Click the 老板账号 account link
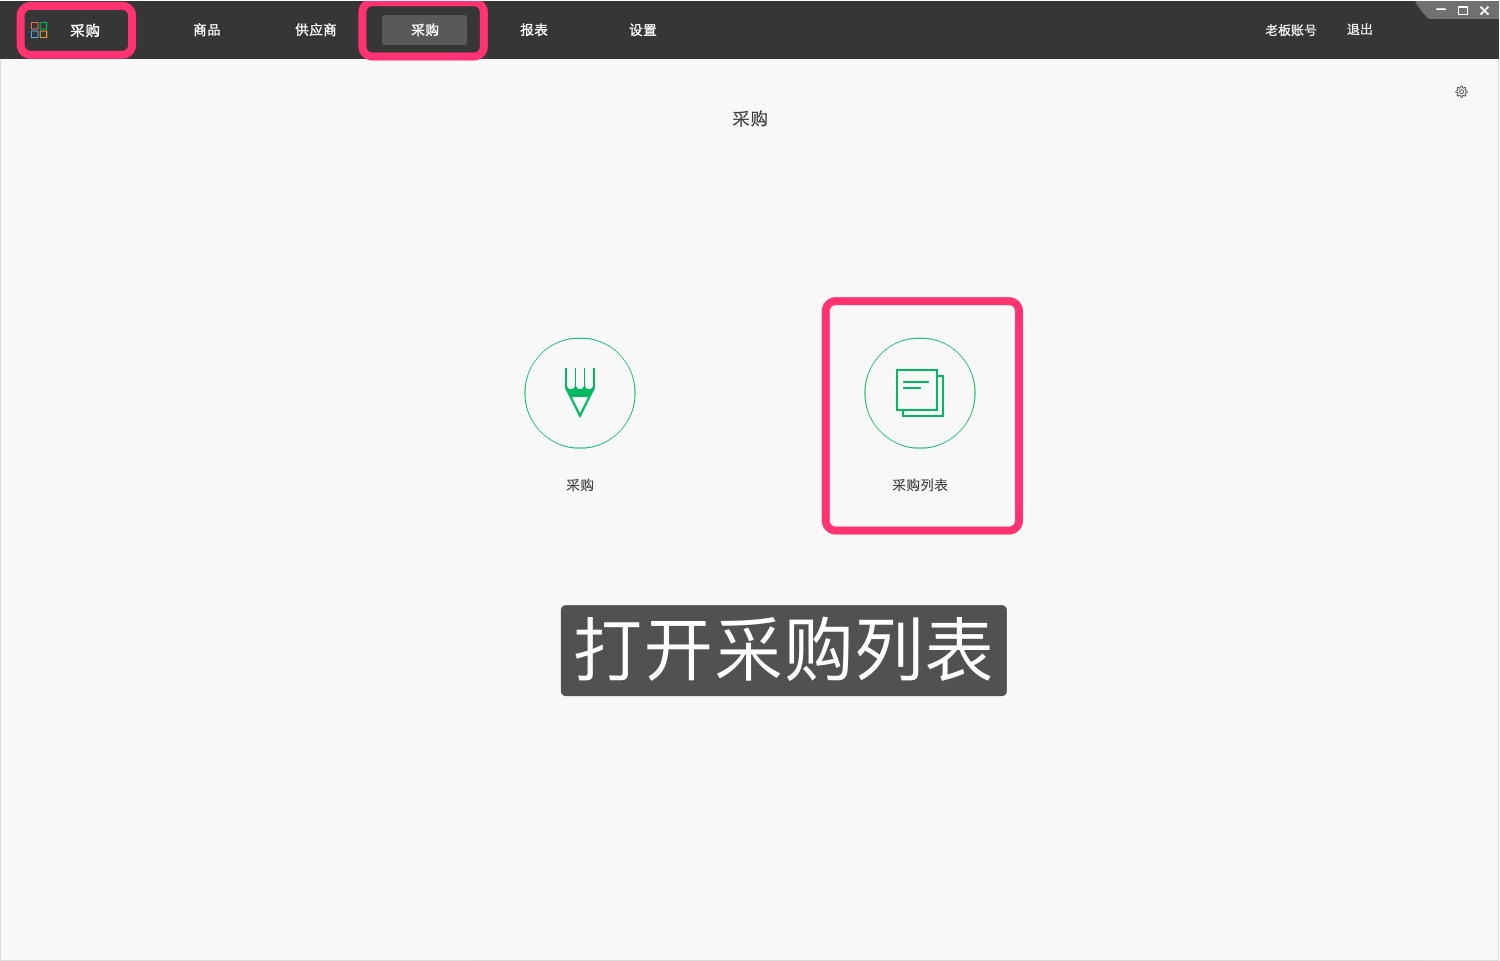The width and height of the screenshot is (1500, 961). (x=1291, y=30)
